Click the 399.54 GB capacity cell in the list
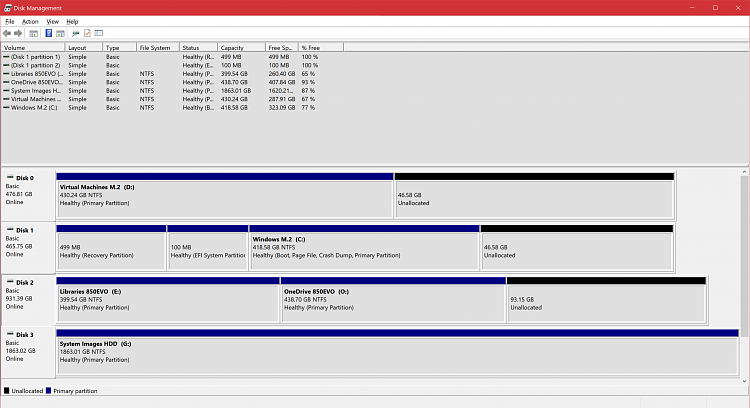Viewport: 750px width, 408px height. 234,74
